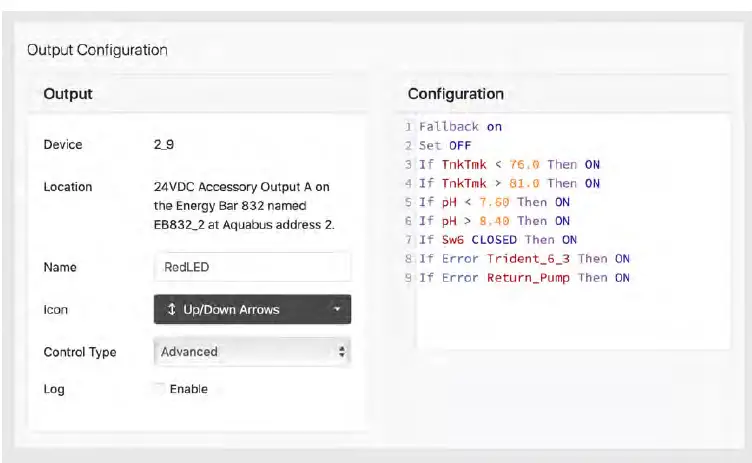Click the Error Return_Pump code line

[x=524, y=278]
